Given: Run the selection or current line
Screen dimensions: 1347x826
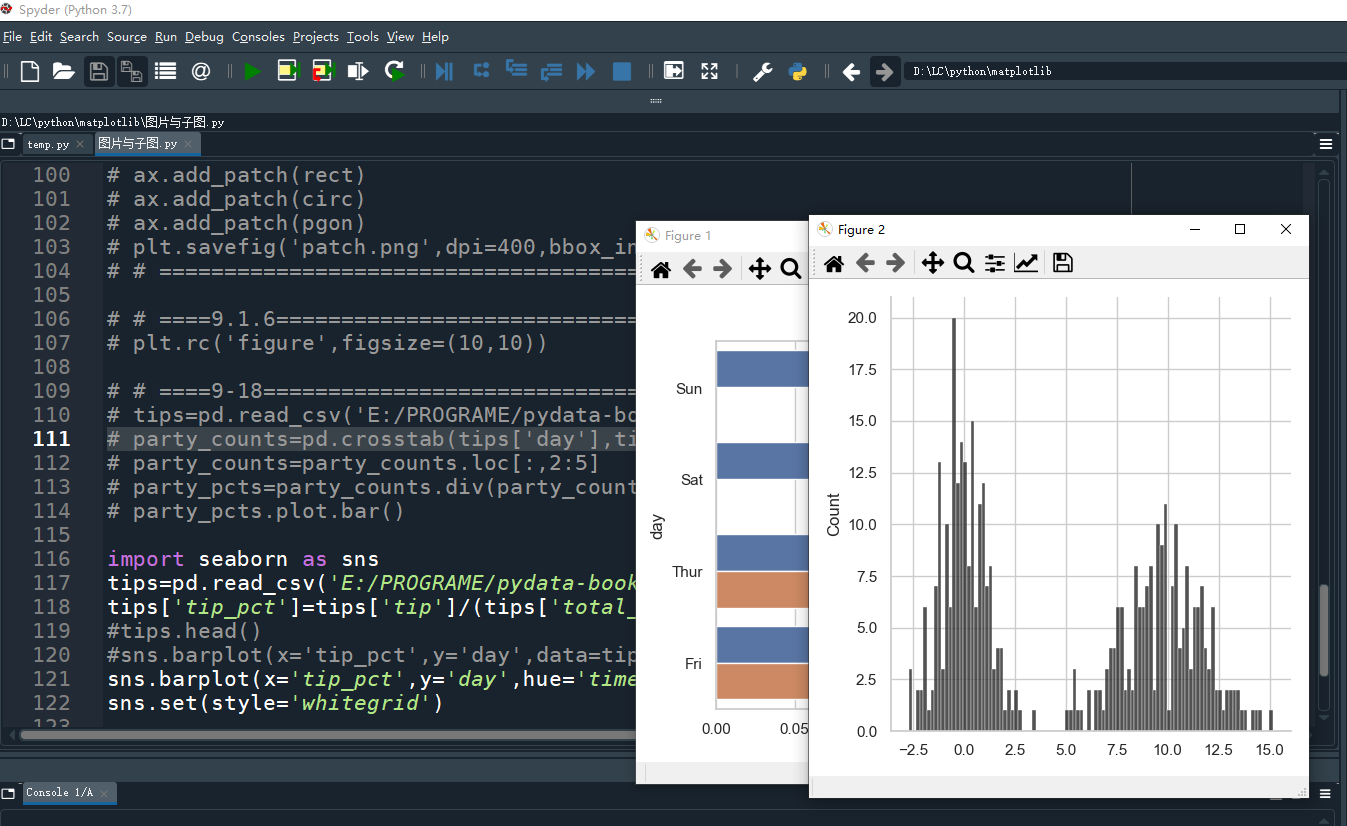Looking at the screenshot, I should coord(358,71).
